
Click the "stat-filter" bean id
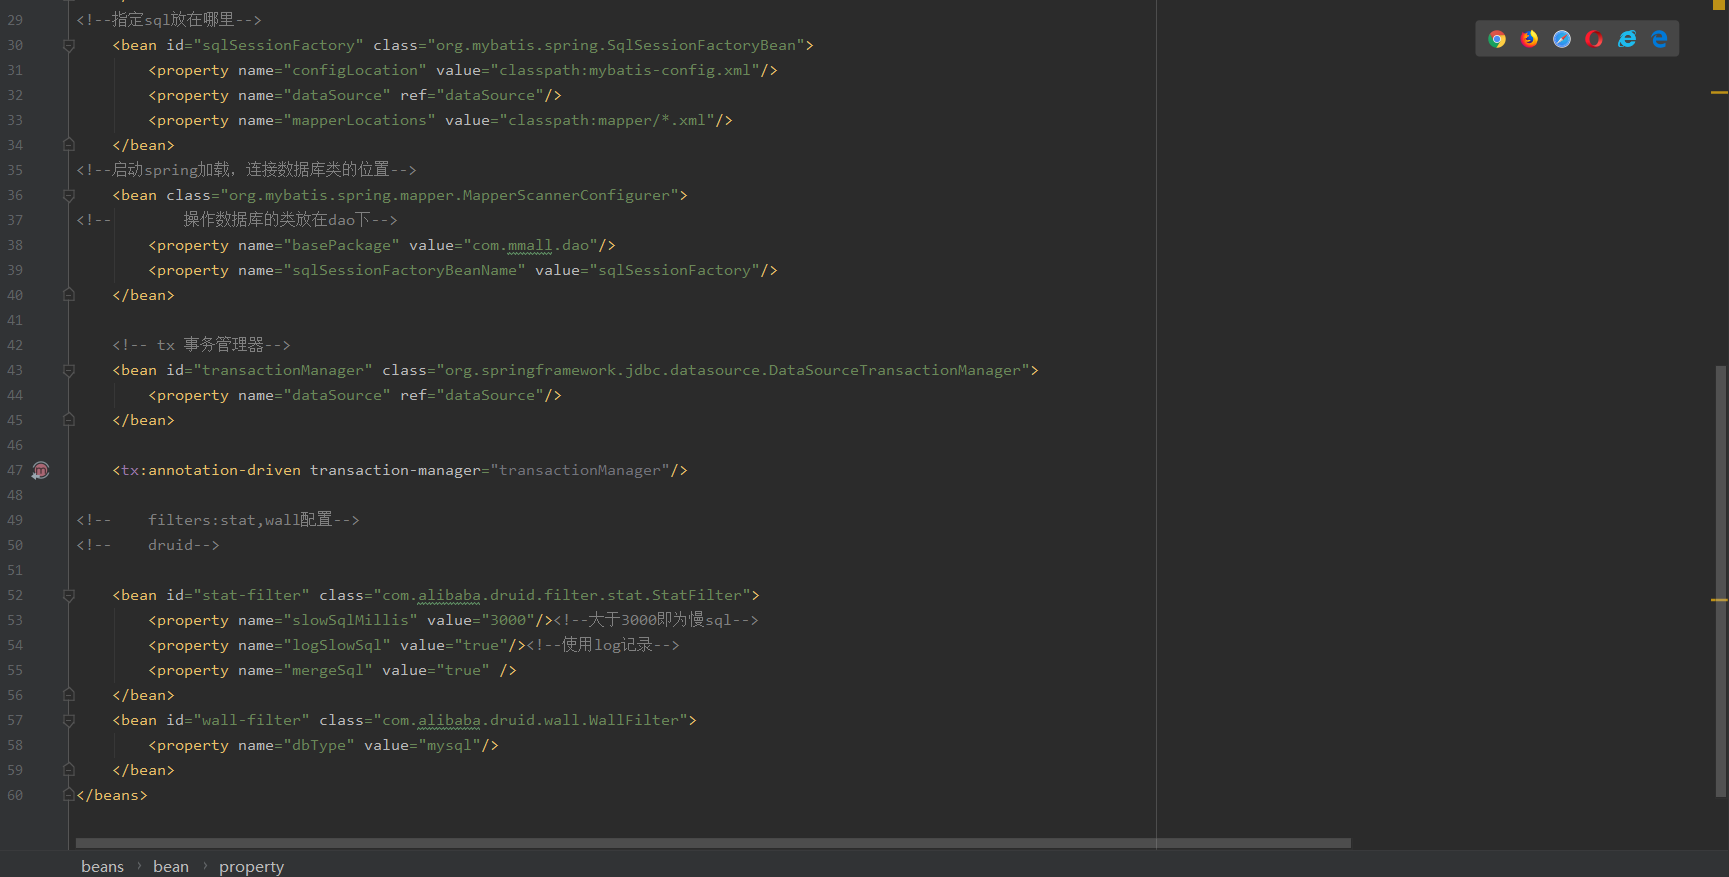[252, 595]
